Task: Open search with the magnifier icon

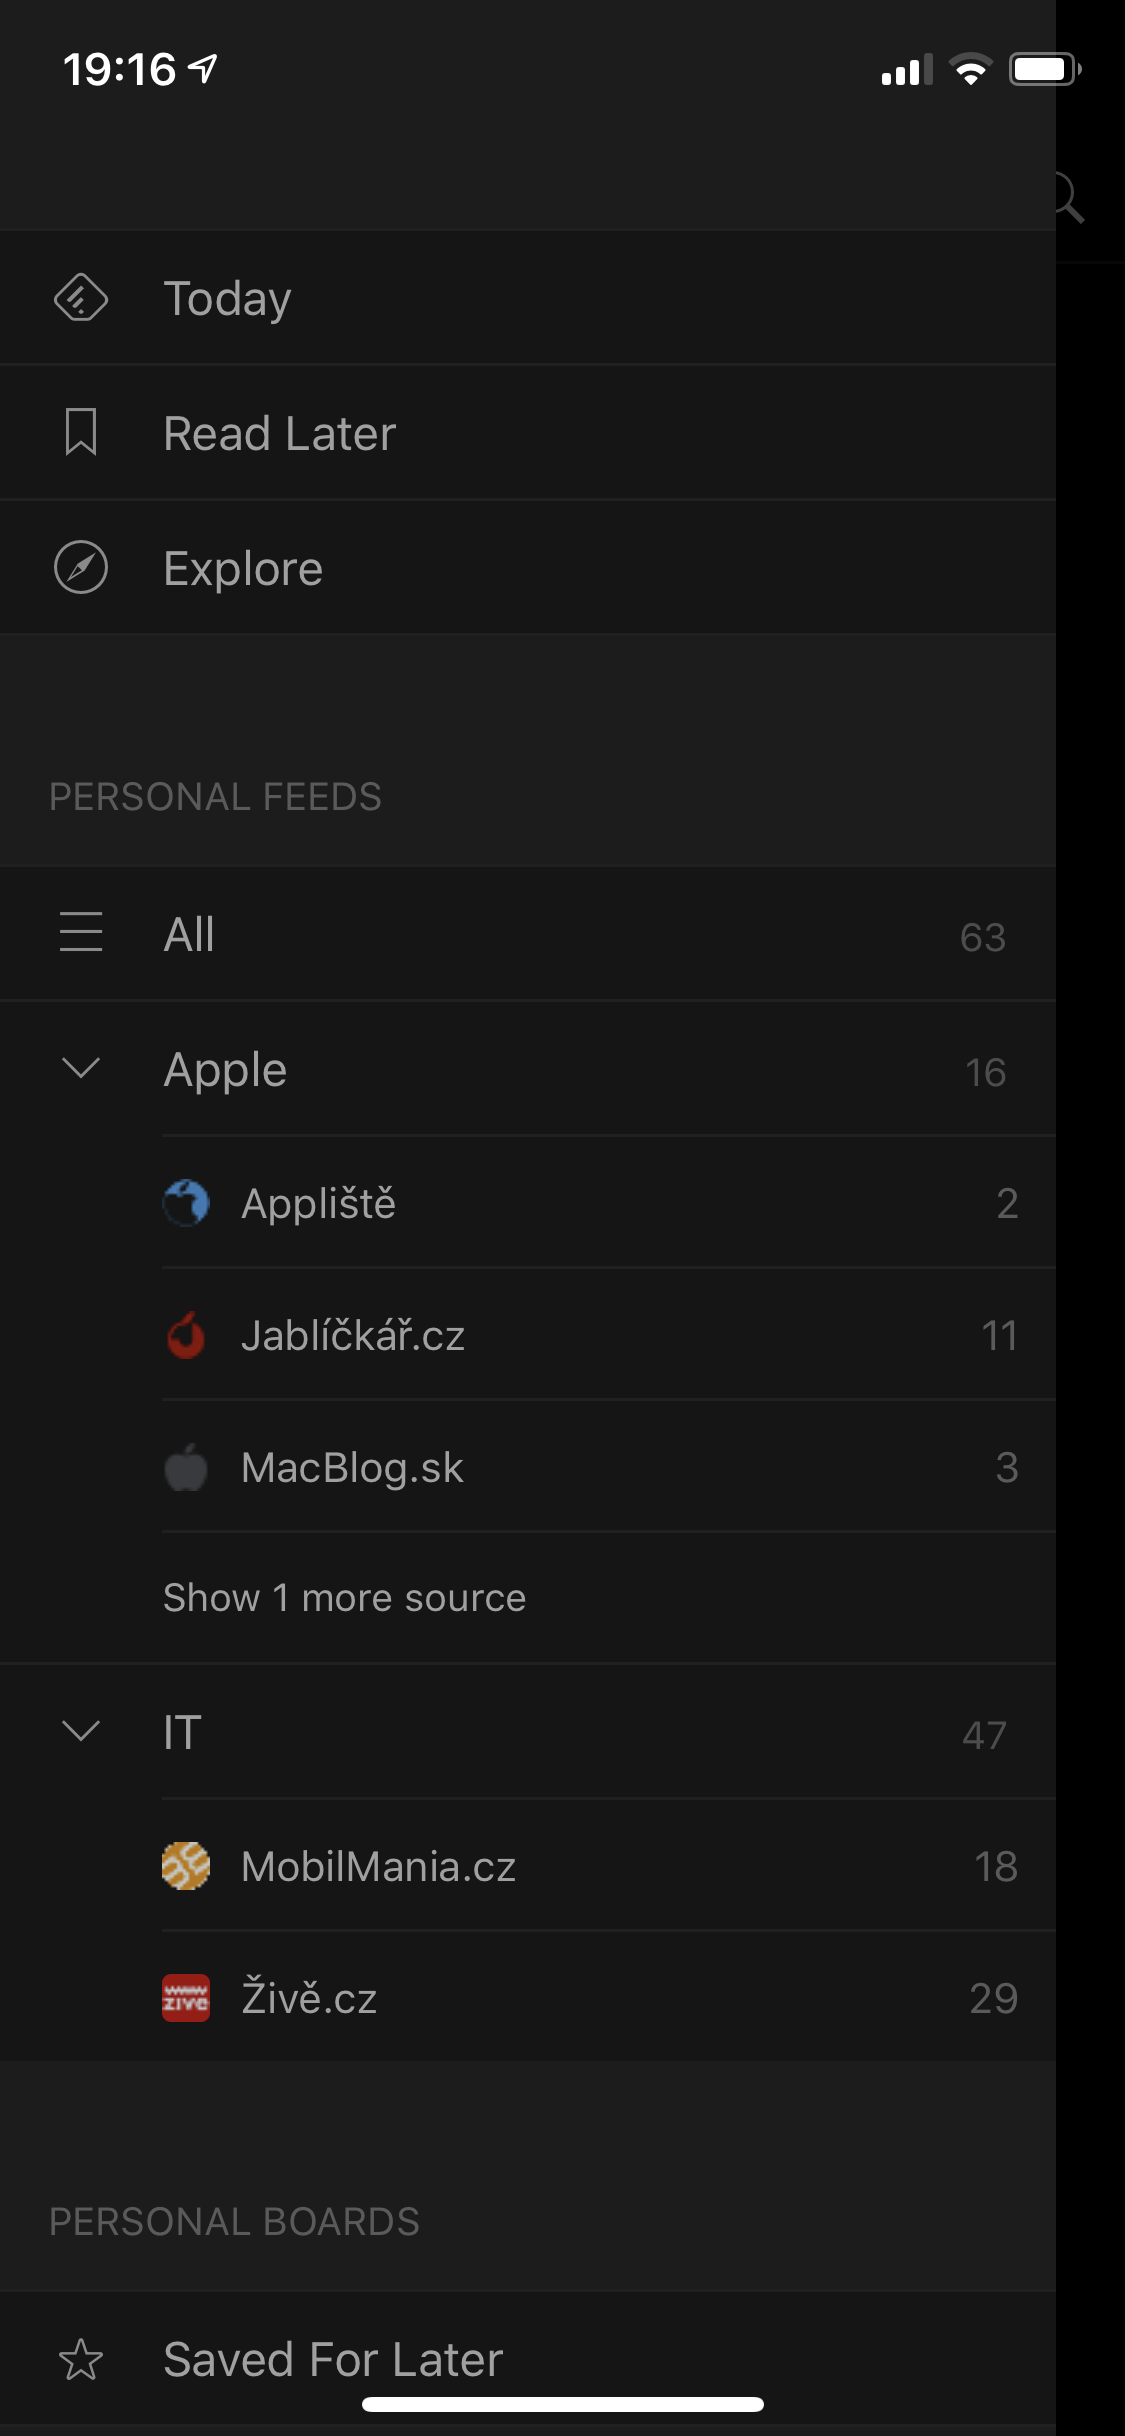Action: coord(1070,197)
